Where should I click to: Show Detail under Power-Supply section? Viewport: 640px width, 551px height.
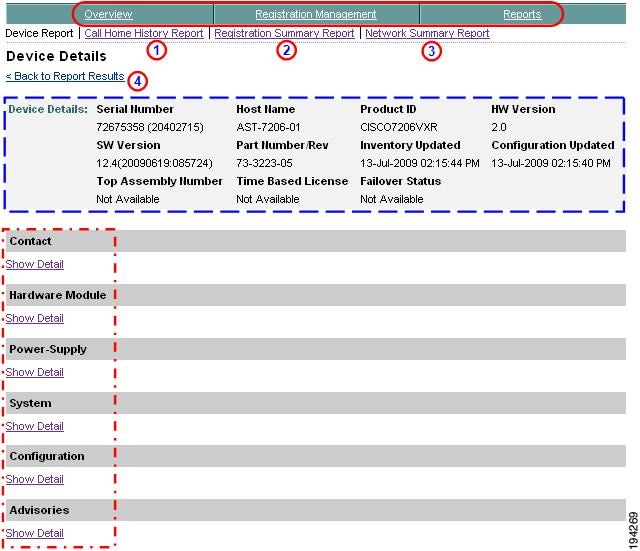pyautogui.click(x=35, y=372)
